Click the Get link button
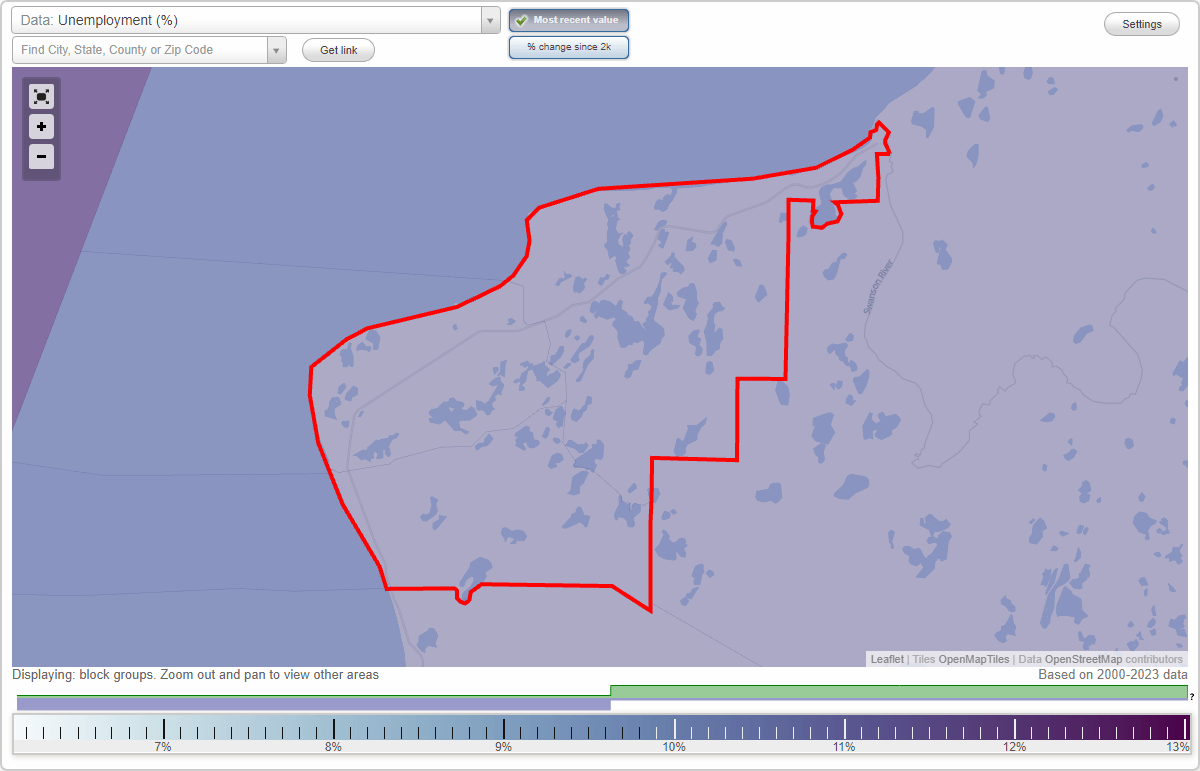This screenshot has width=1200, height=771. pos(338,50)
